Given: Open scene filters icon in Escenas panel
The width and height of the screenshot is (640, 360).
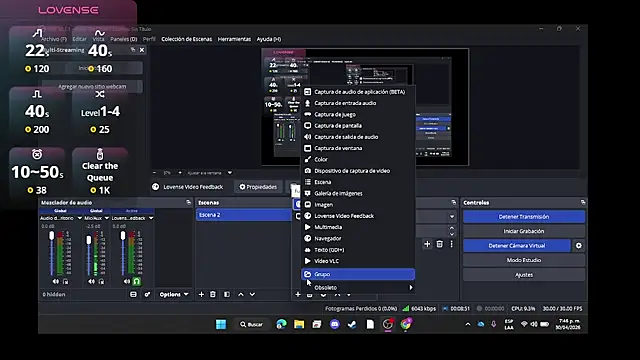Looking at the screenshot, I should (x=227, y=294).
